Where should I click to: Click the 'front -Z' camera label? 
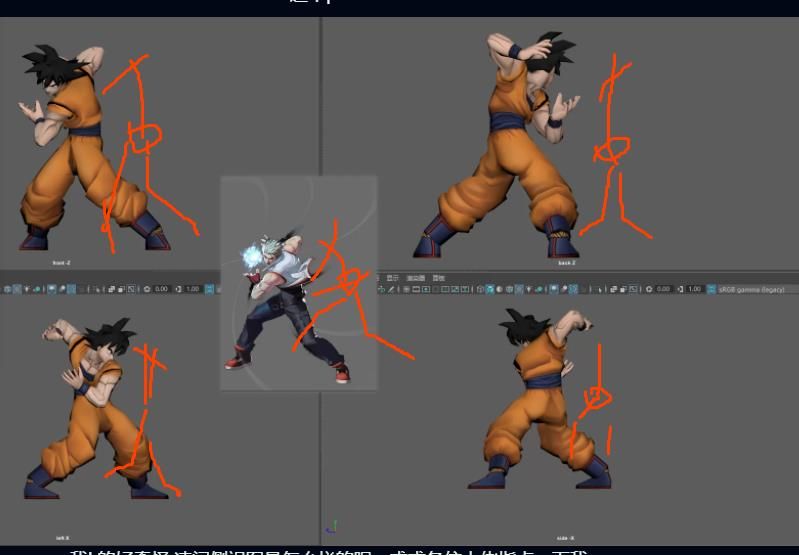click(x=61, y=263)
